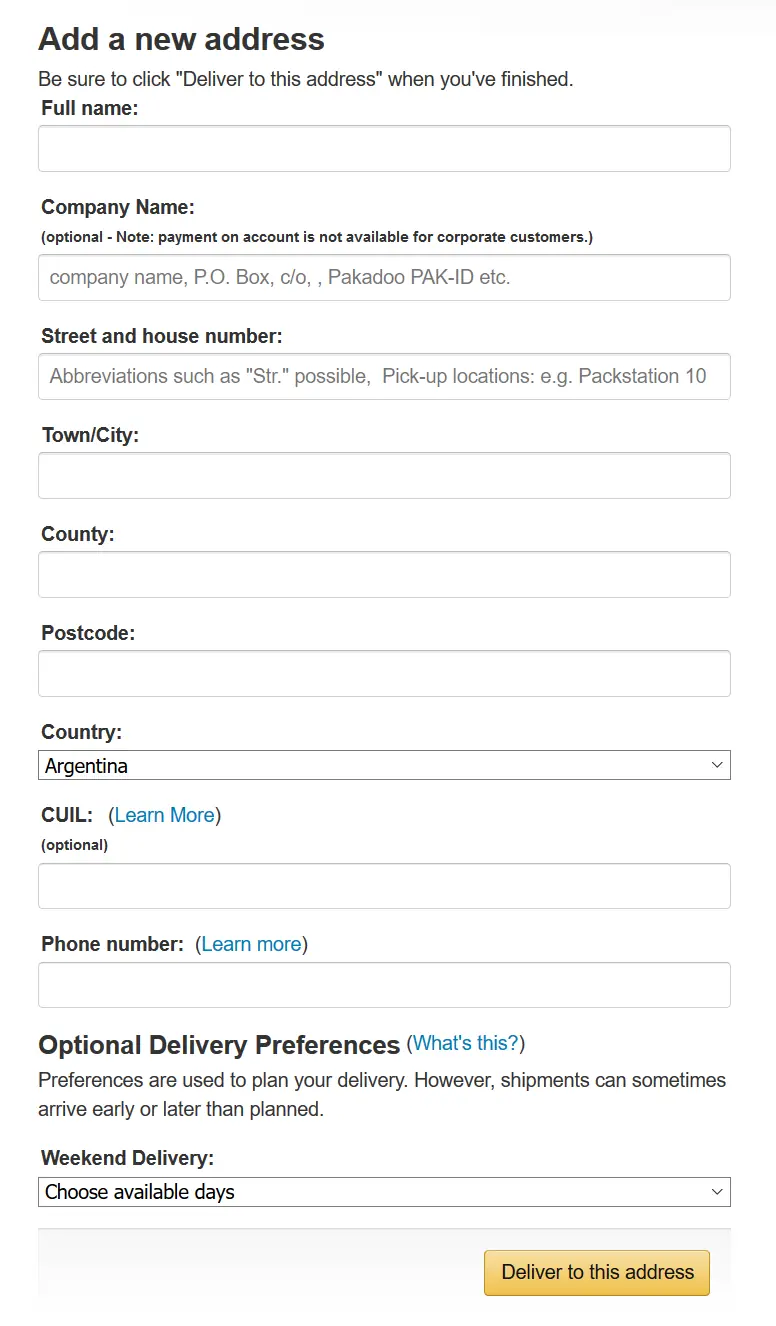Click the "Full name:" label text

[x=90, y=108]
